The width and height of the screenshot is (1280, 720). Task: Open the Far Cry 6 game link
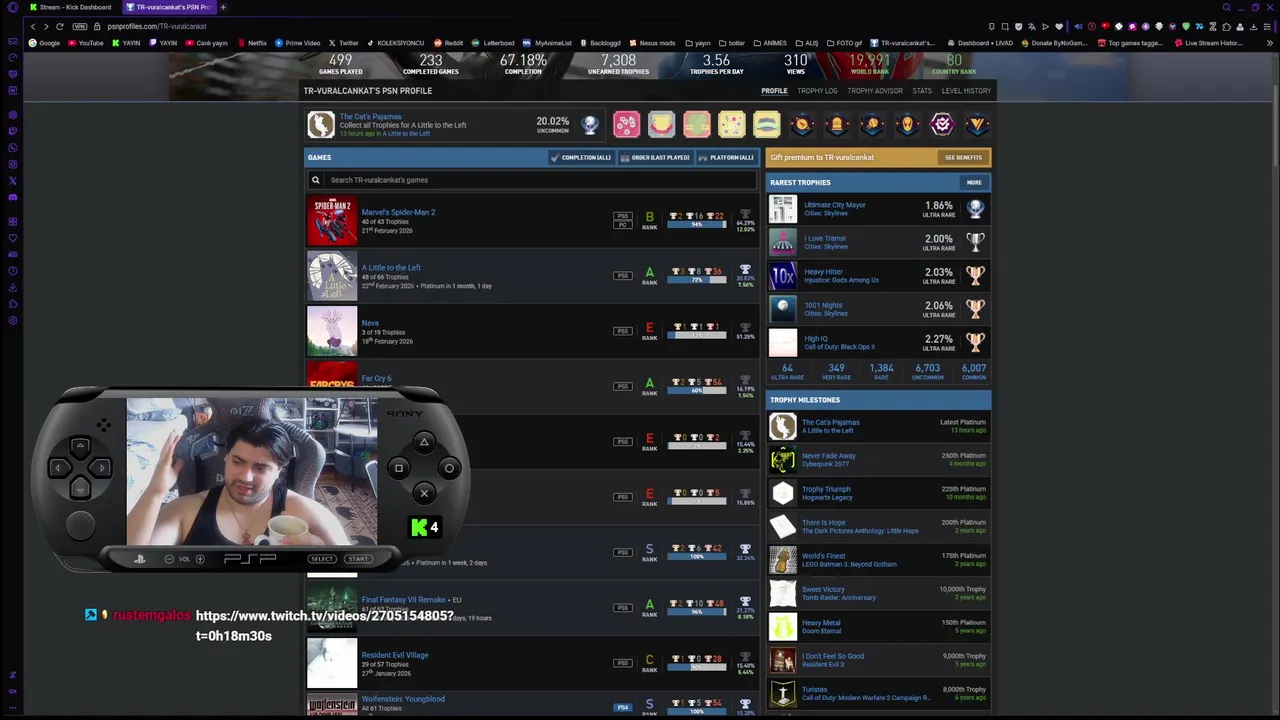click(x=376, y=379)
